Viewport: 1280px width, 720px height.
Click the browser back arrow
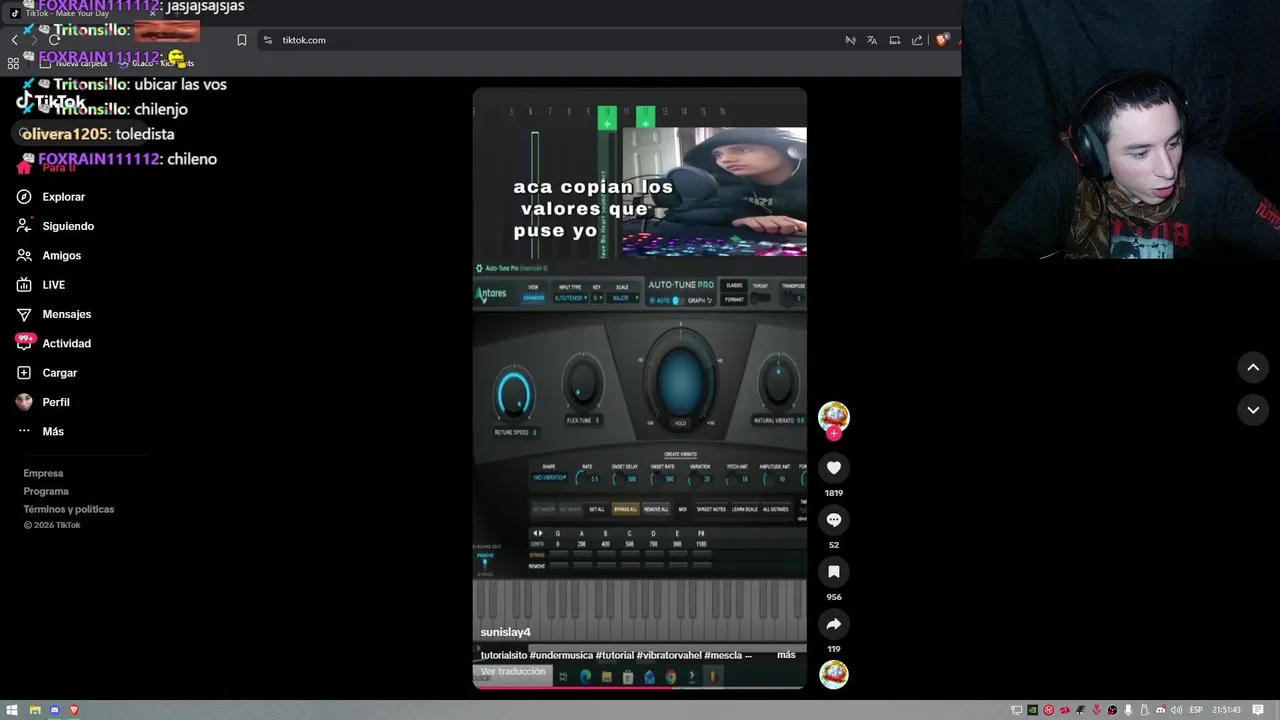tap(14, 40)
